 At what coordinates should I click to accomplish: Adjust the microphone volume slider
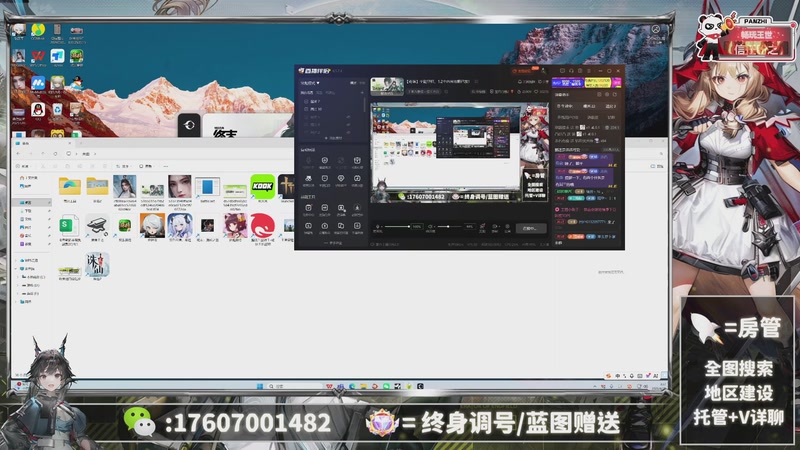click(x=402, y=227)
